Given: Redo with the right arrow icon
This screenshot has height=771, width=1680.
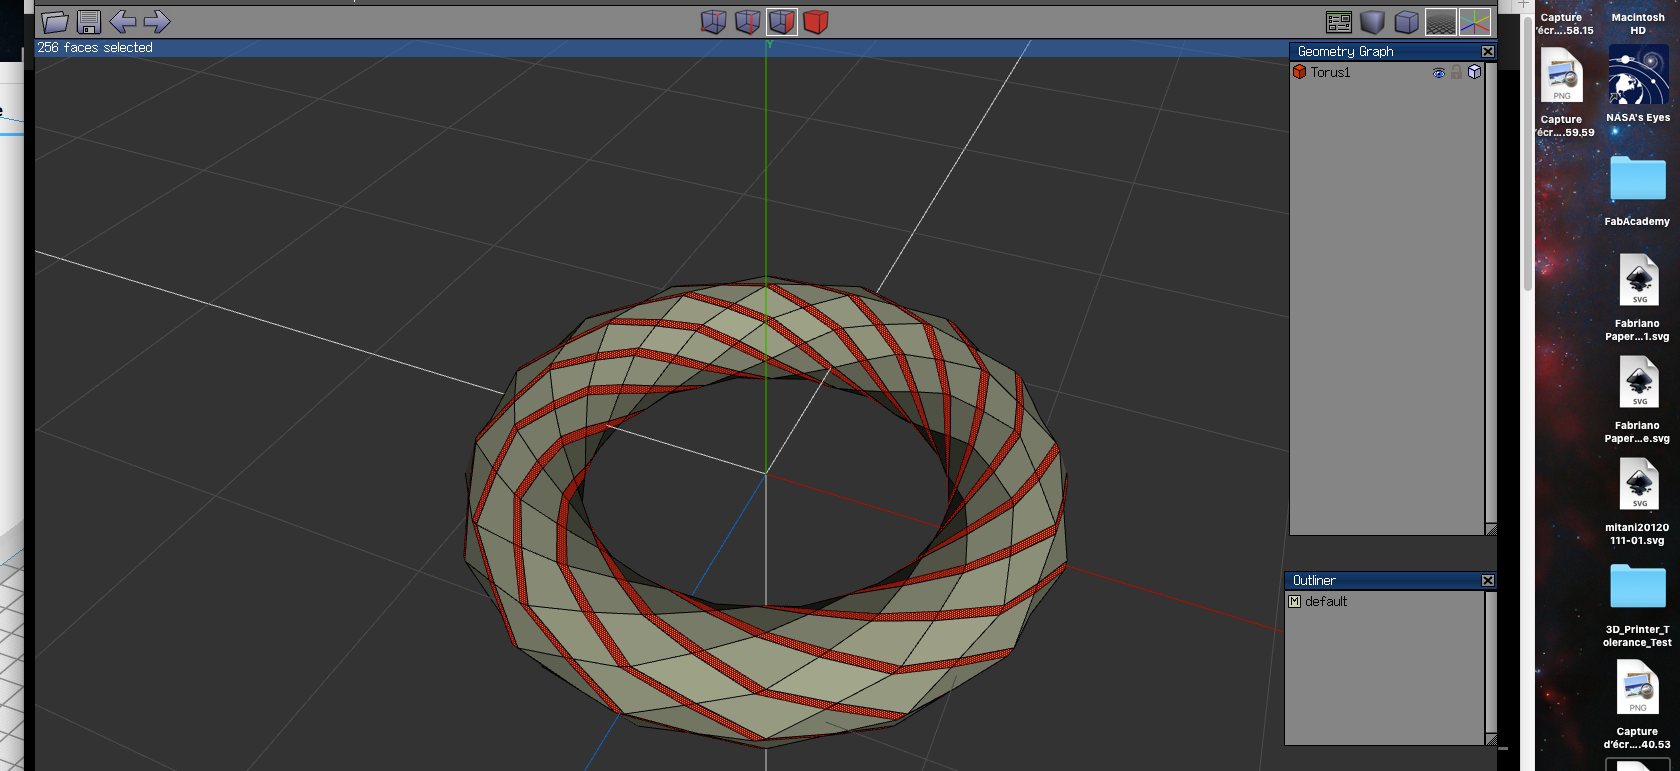Looking at the screenshot, I should tap(157, 21).
